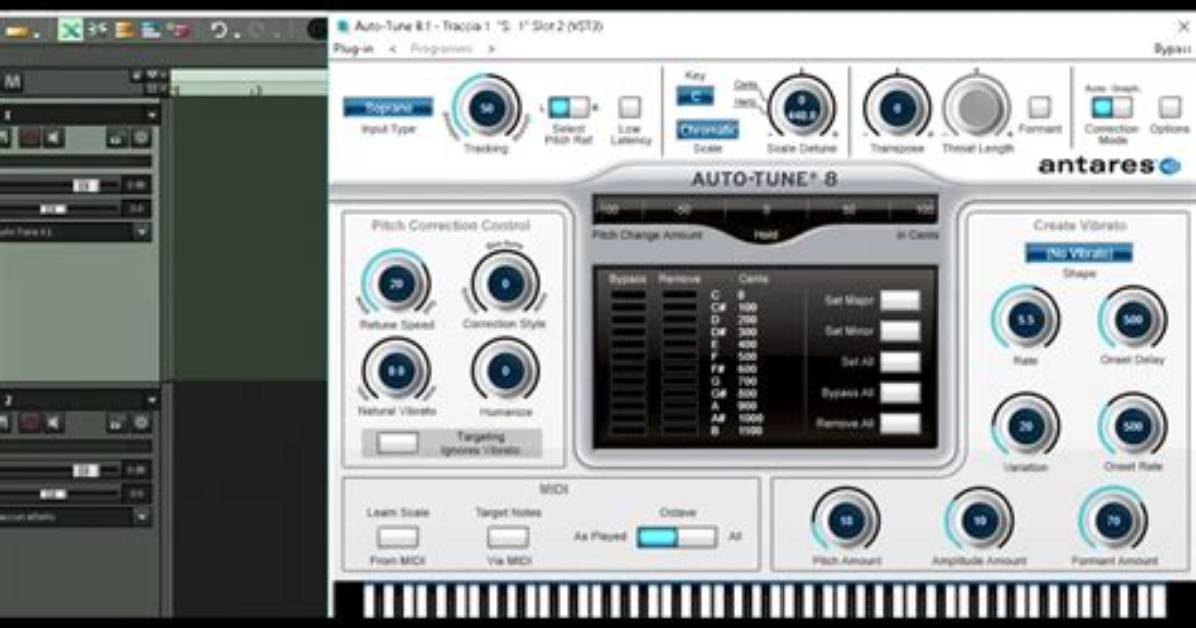This screenshot has width=1196, height=628.
Task: Click the Set Major button
Action: 900,301
